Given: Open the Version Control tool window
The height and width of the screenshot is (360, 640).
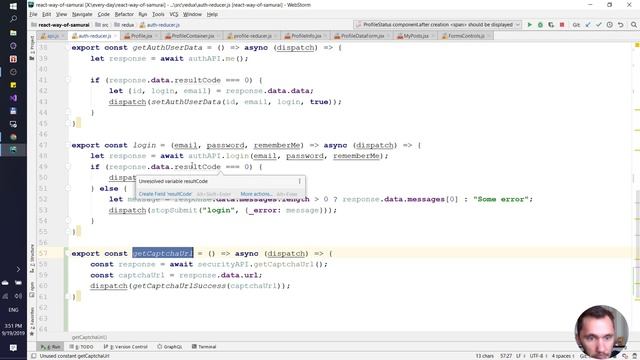Looking at the screenshot, I should (x=126, y=347).
